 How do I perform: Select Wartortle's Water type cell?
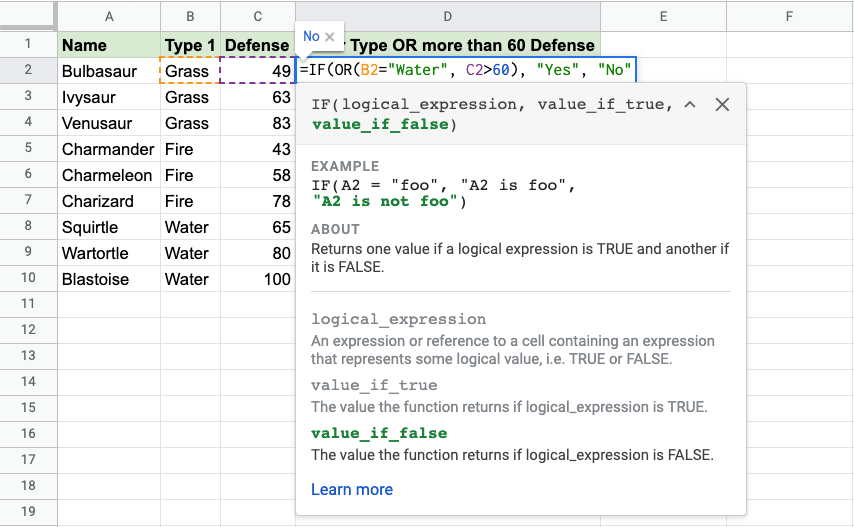tap(190, 253)
